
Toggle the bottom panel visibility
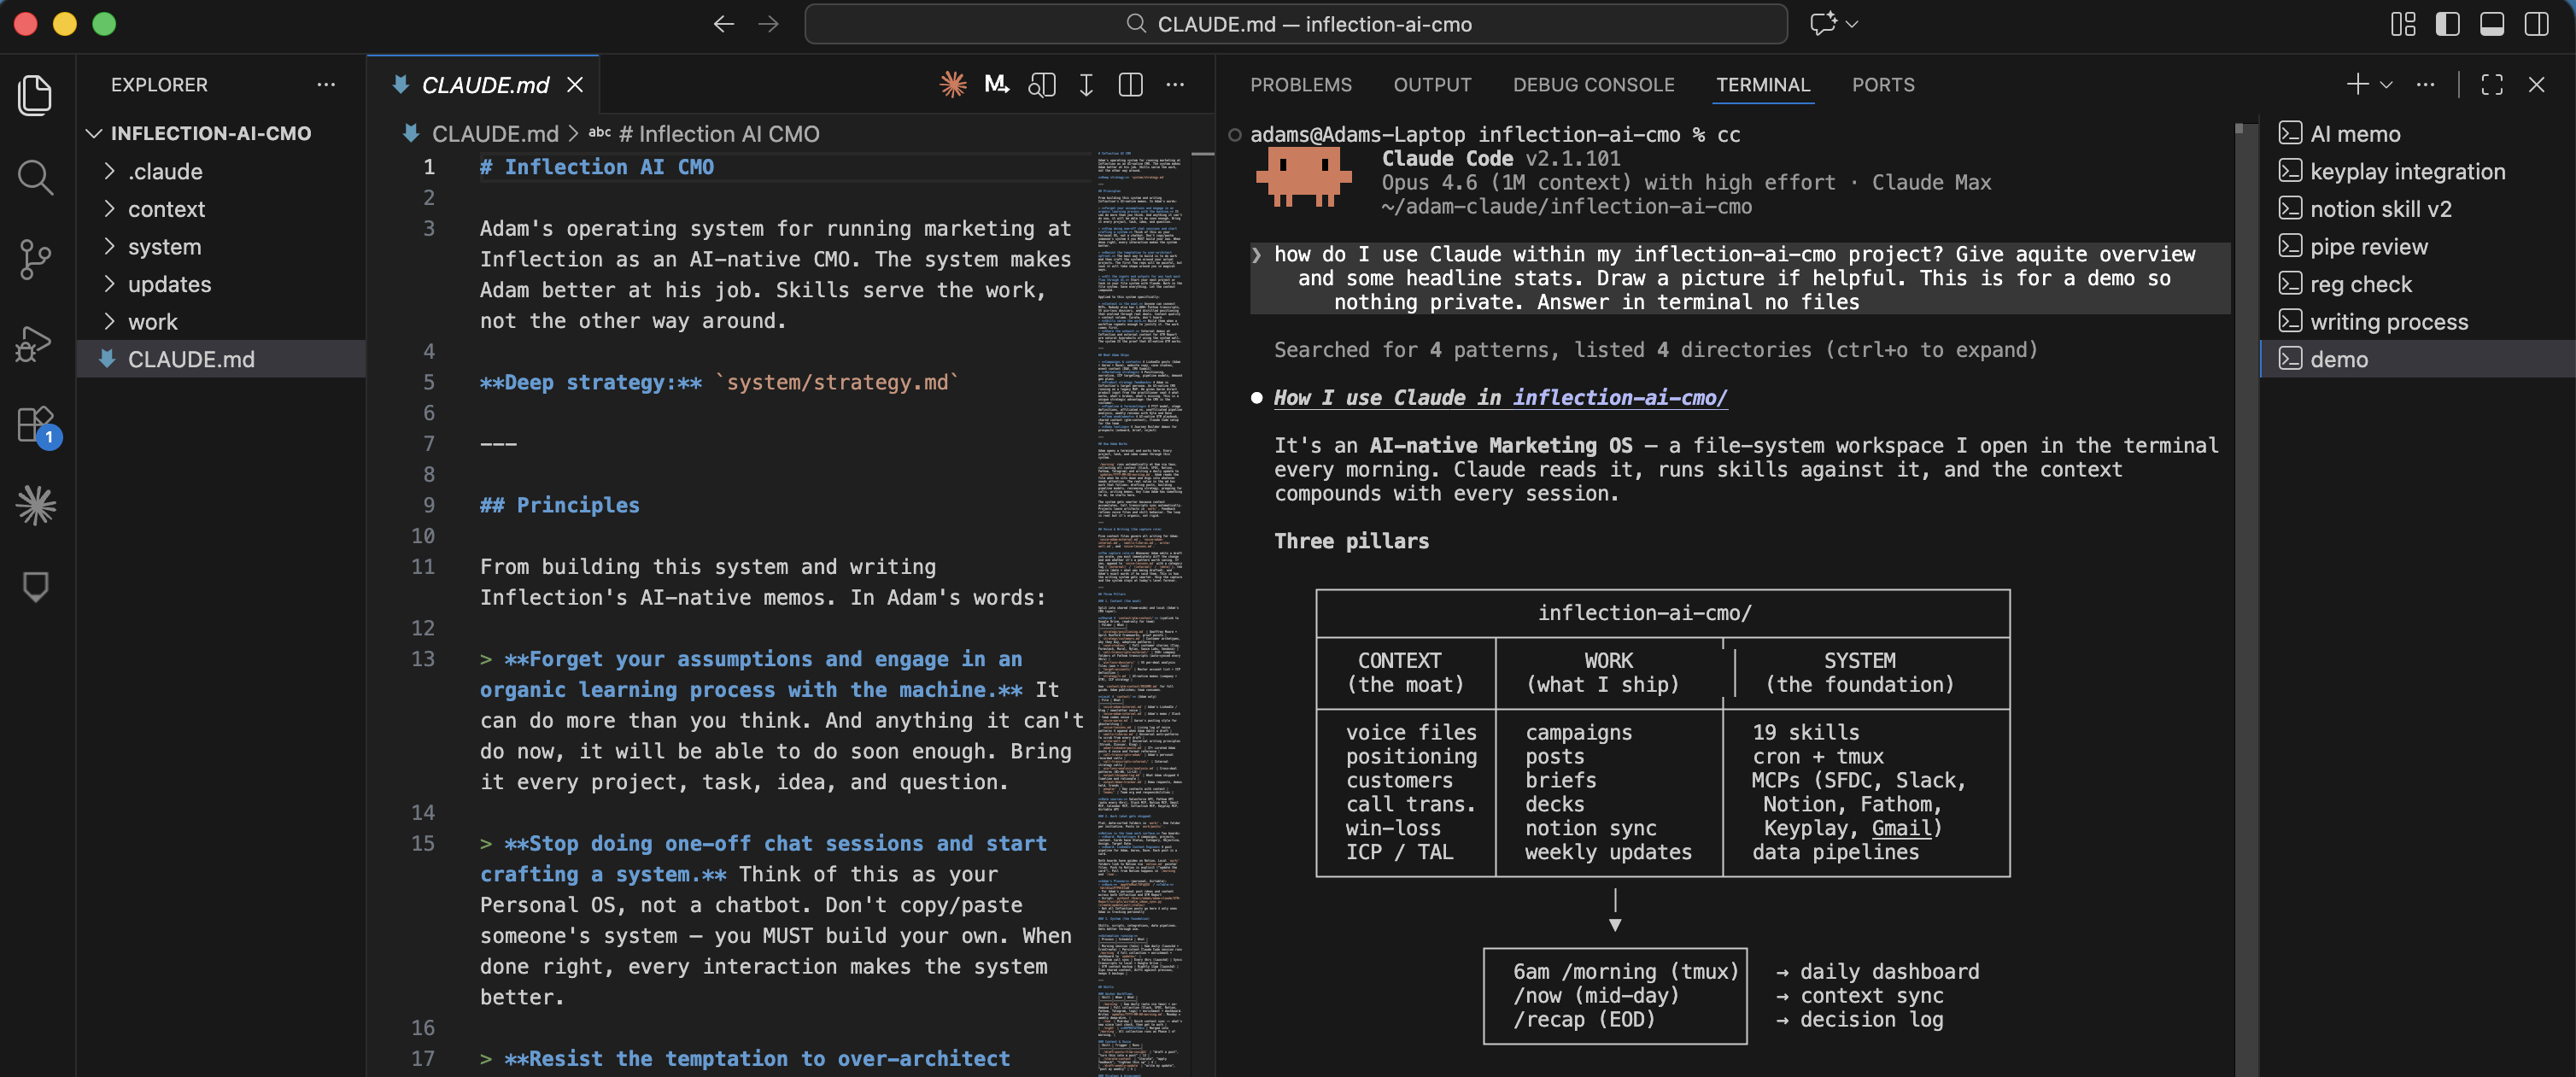point(2491,24)
